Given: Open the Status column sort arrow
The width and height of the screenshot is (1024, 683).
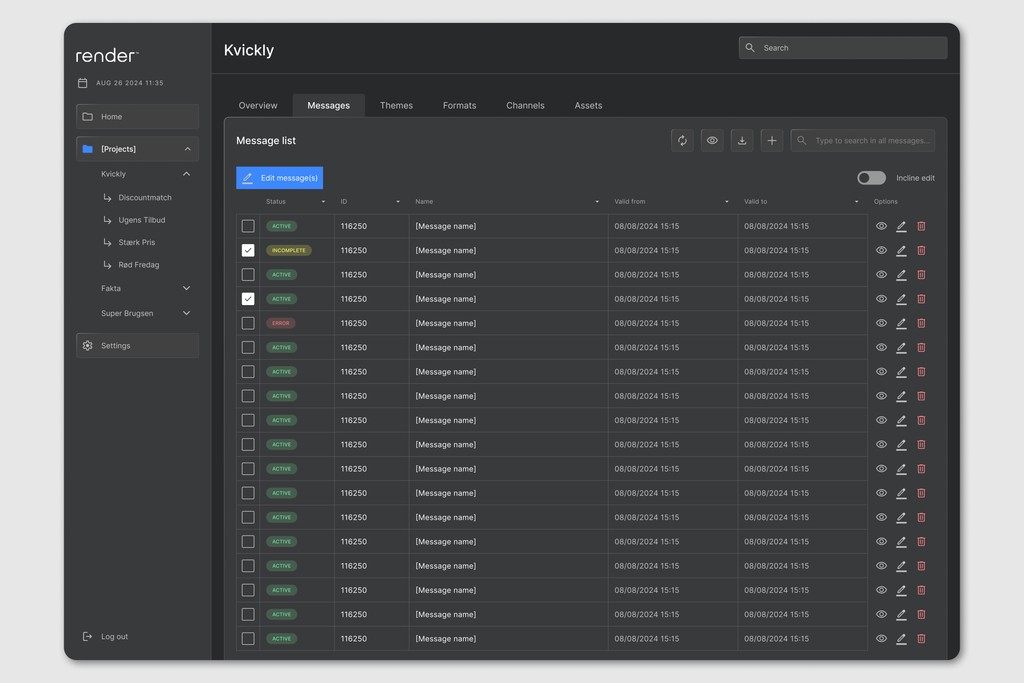Looking at the screenshot, I should [323, 202].
